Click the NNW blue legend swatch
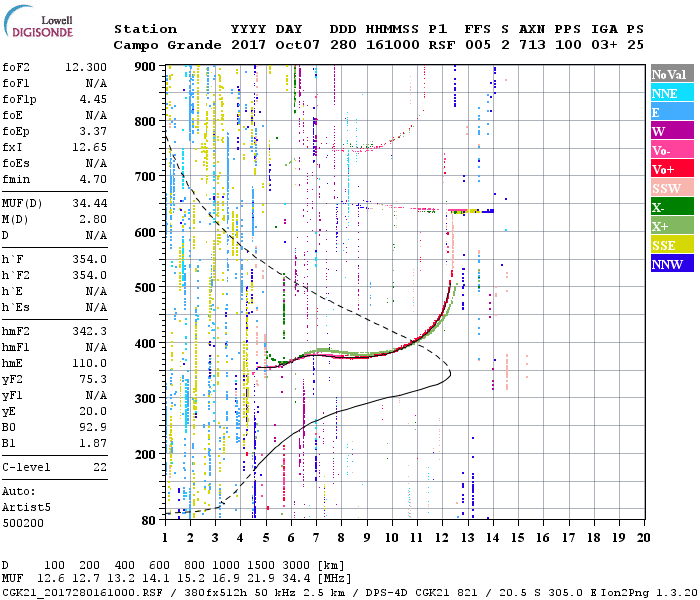The height and width of the screenshot is (600, 700). tap(670, 264)
